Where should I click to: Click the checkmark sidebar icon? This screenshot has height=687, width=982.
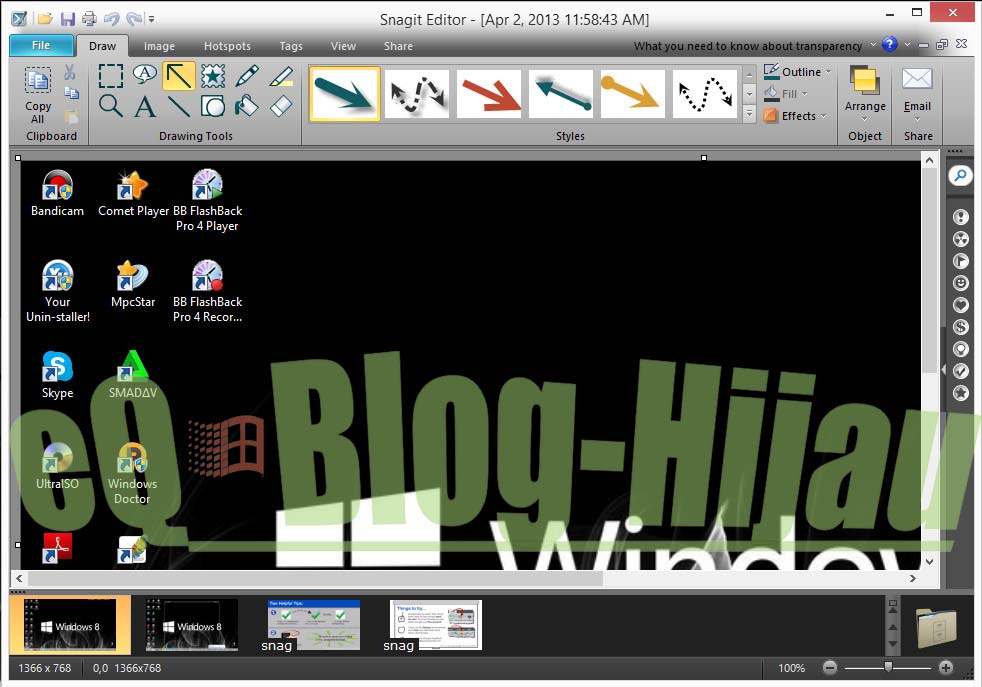coord(961,371)
